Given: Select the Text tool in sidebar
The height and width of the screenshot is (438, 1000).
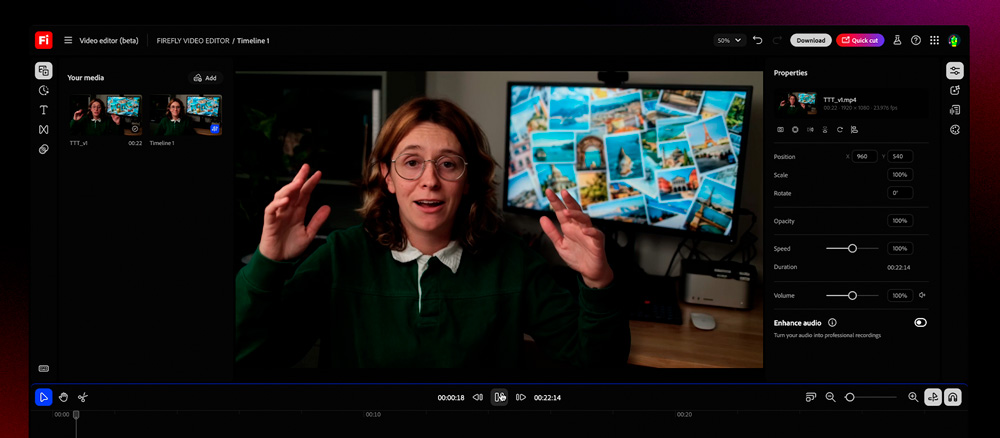Looking at the screenshot, I should (43, 110).
